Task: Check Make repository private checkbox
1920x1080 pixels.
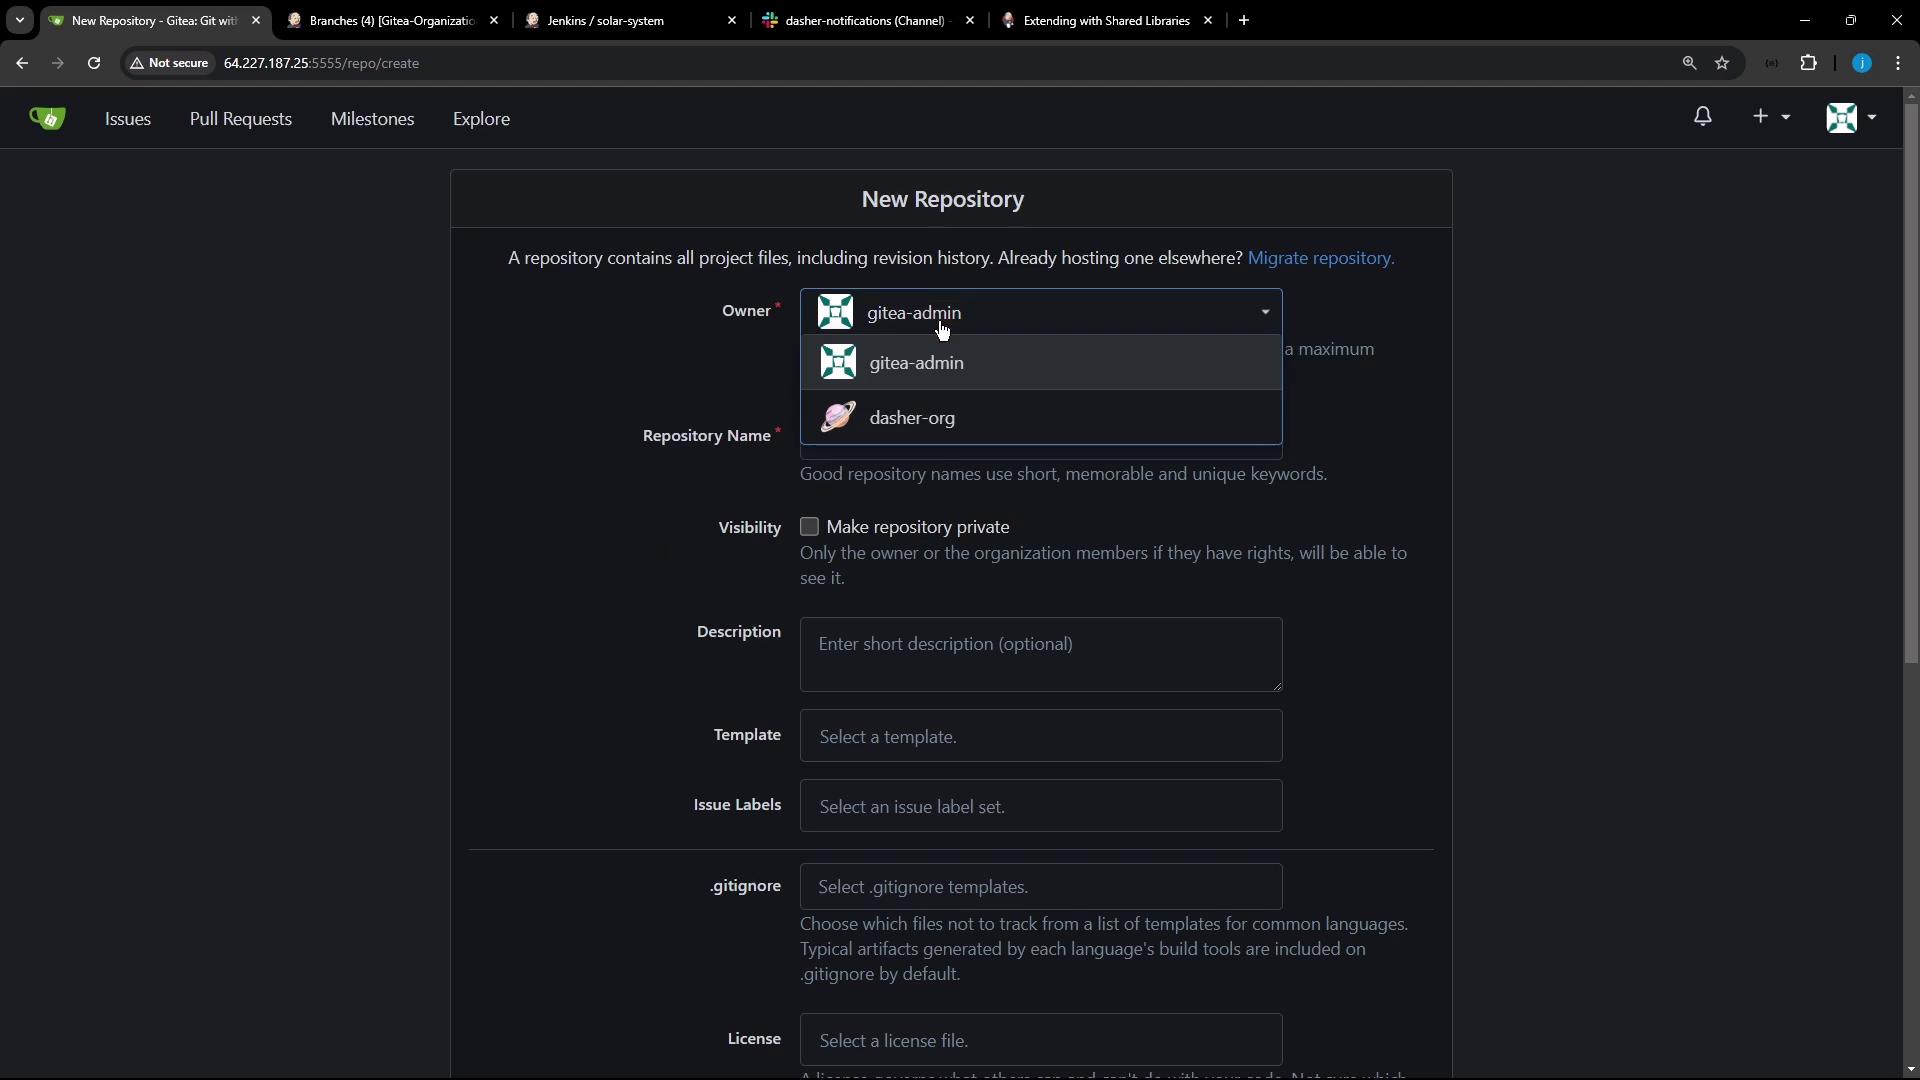Action: tap(809, 527)
